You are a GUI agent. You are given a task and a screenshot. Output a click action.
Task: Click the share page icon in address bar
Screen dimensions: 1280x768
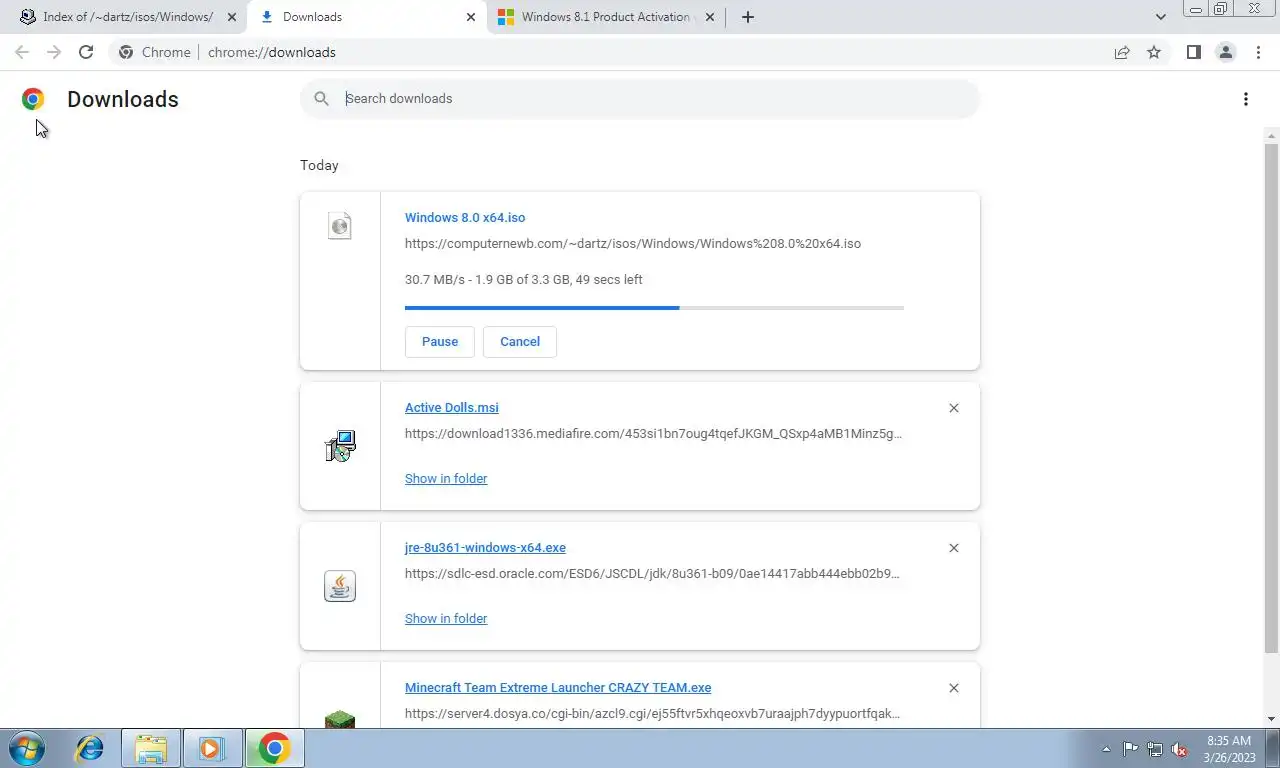pos(1122,52)
